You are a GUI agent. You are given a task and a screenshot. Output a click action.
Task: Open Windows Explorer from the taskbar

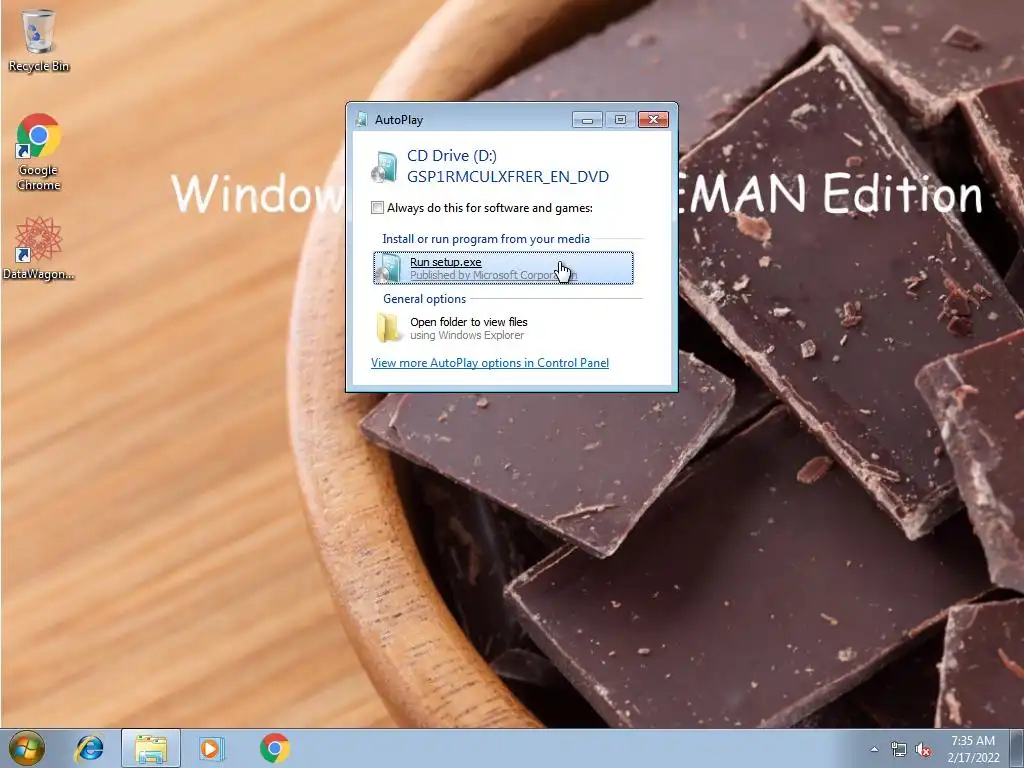(x=151, y=749)
